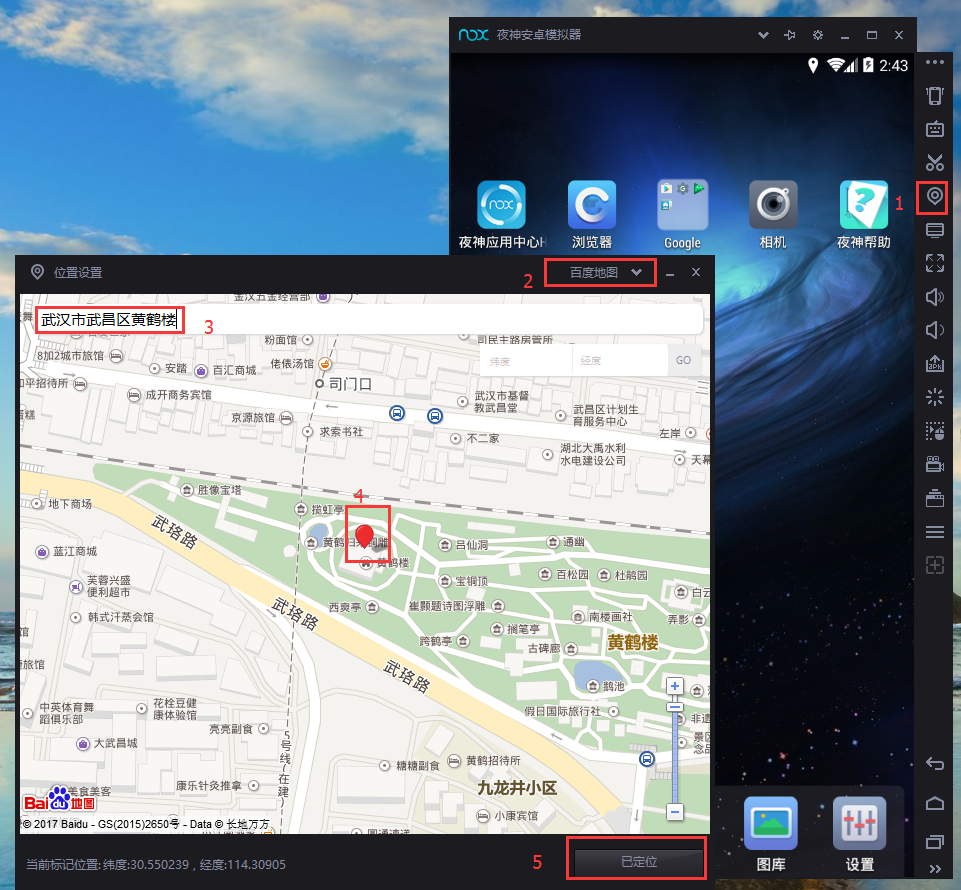Minimize the 位置设置 location window
Image resolution: width=961 pixels, height=890 pixels.
pyautogui.click(x=670, y=273)
